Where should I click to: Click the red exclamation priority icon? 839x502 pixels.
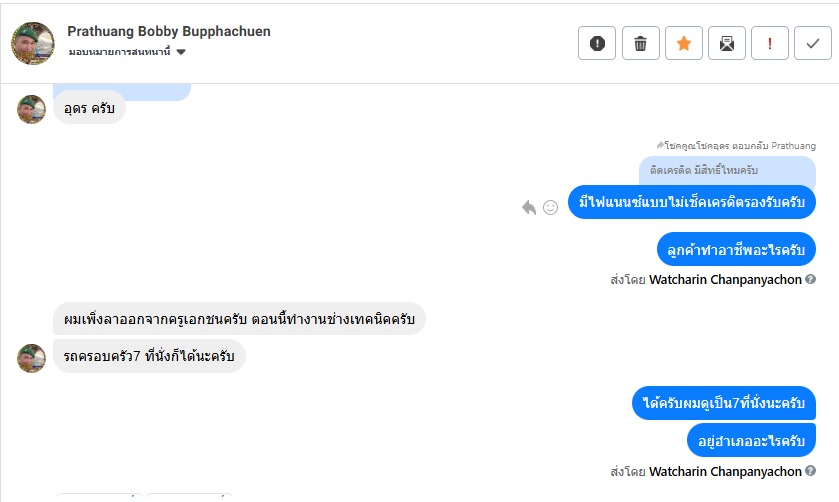click(770, 43)
